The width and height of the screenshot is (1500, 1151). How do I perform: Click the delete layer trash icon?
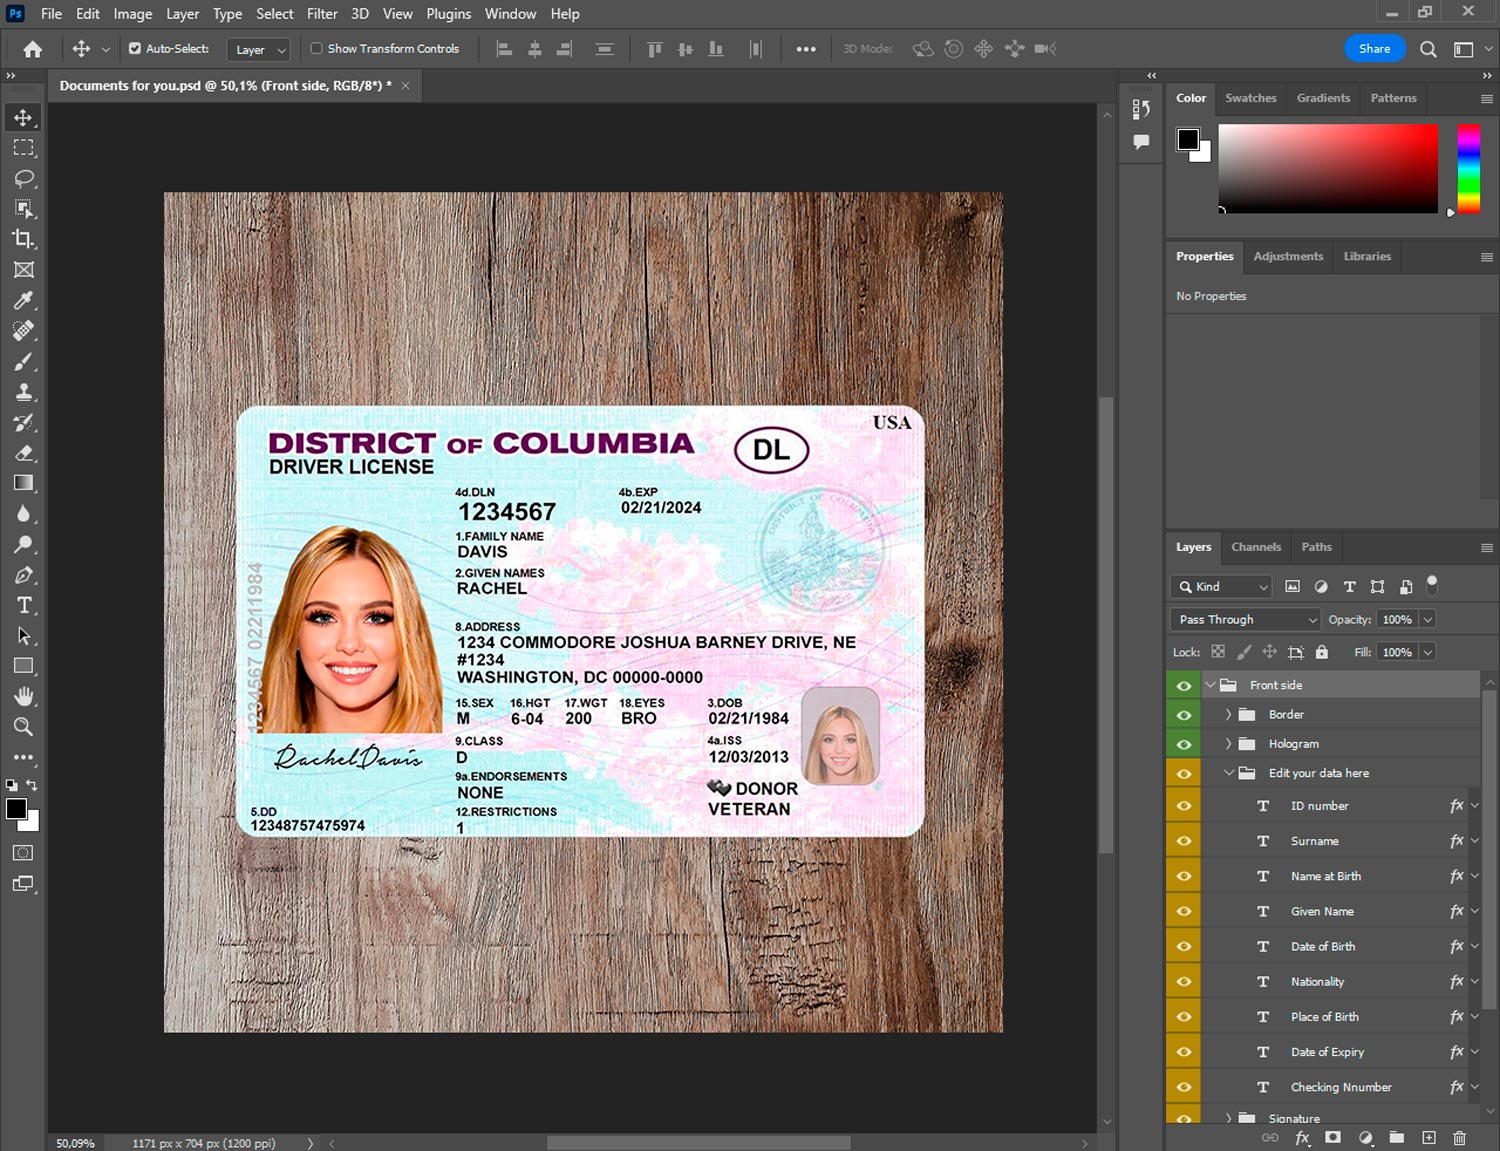click(1459, 1138)
